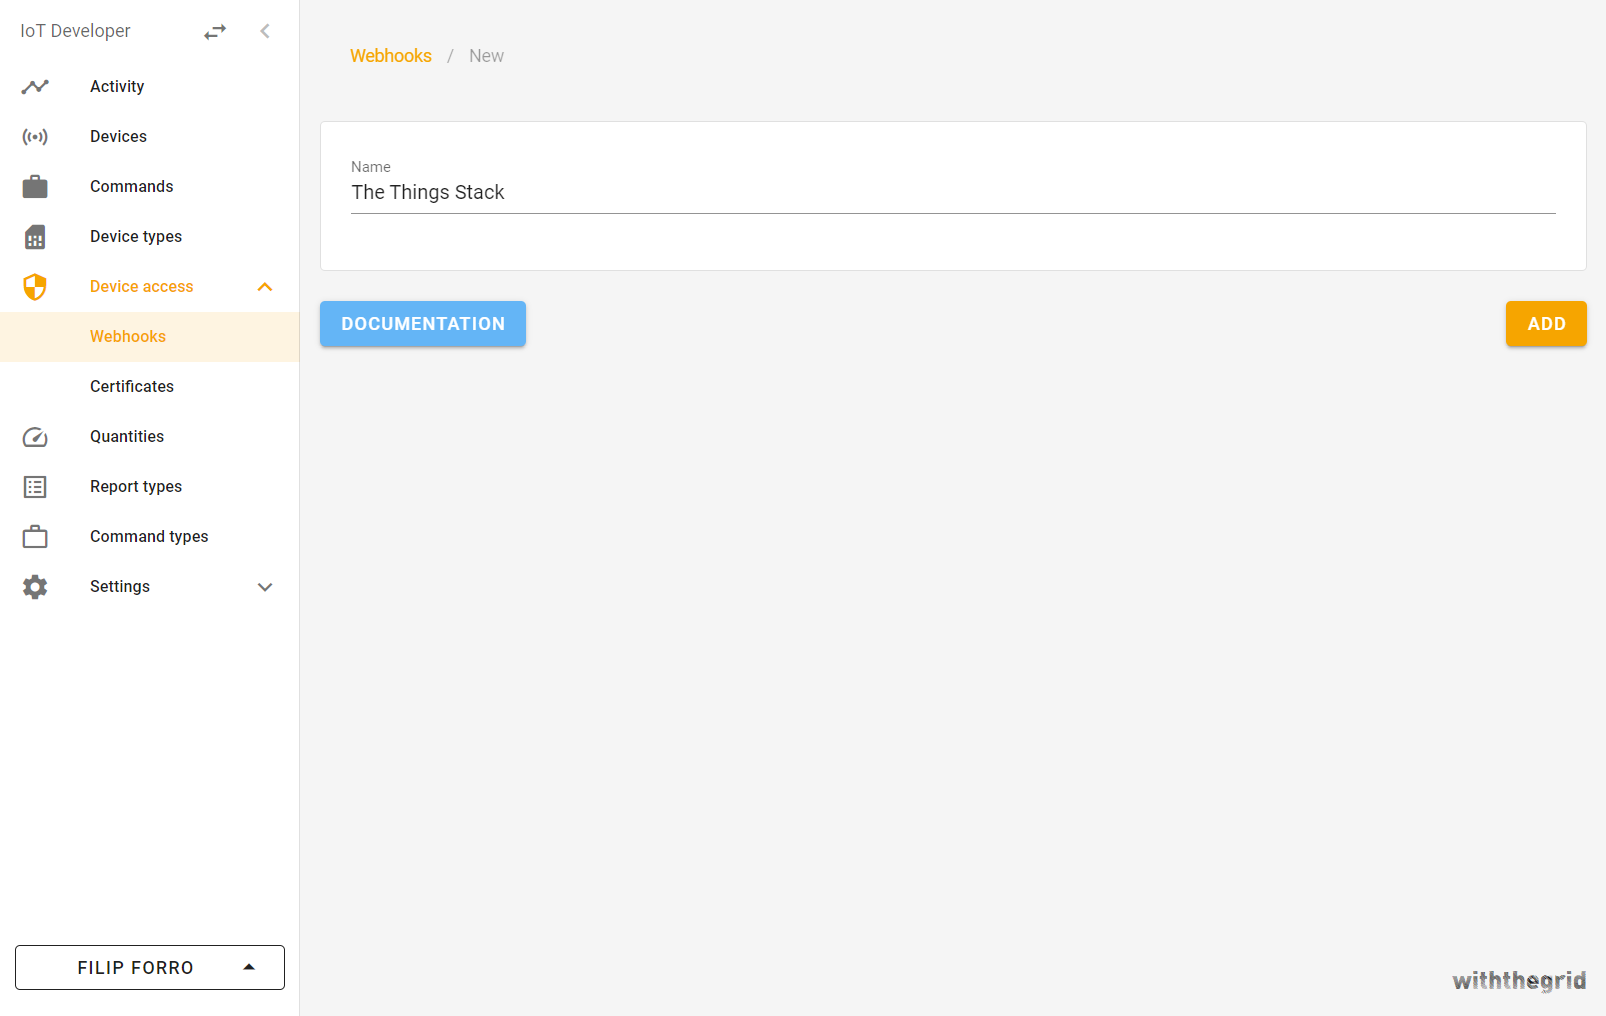Click the ADD button

(x=1545, y=324)
